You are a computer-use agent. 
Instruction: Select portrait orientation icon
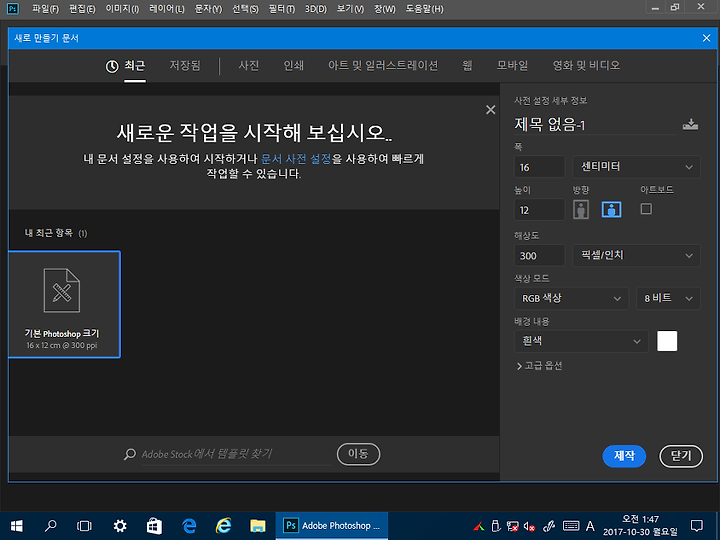point(581,210)
